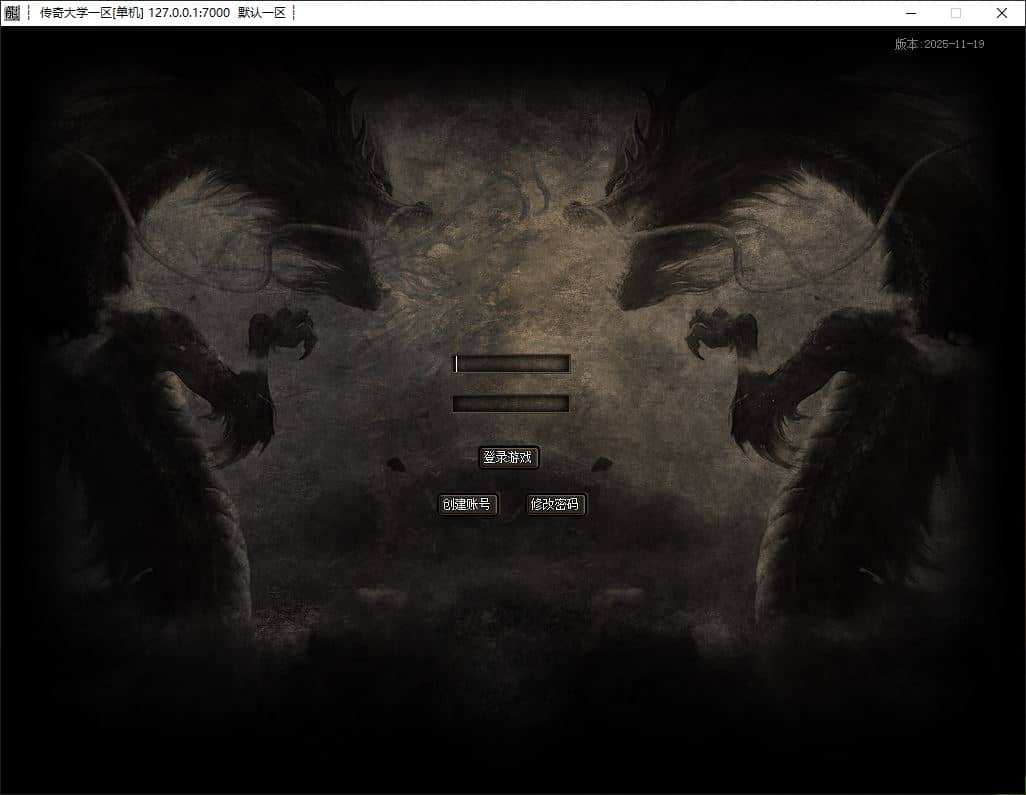Focus the upper account name input field
The width and height of the screenshot is (1026, 795).
click(x=512, y=364)
